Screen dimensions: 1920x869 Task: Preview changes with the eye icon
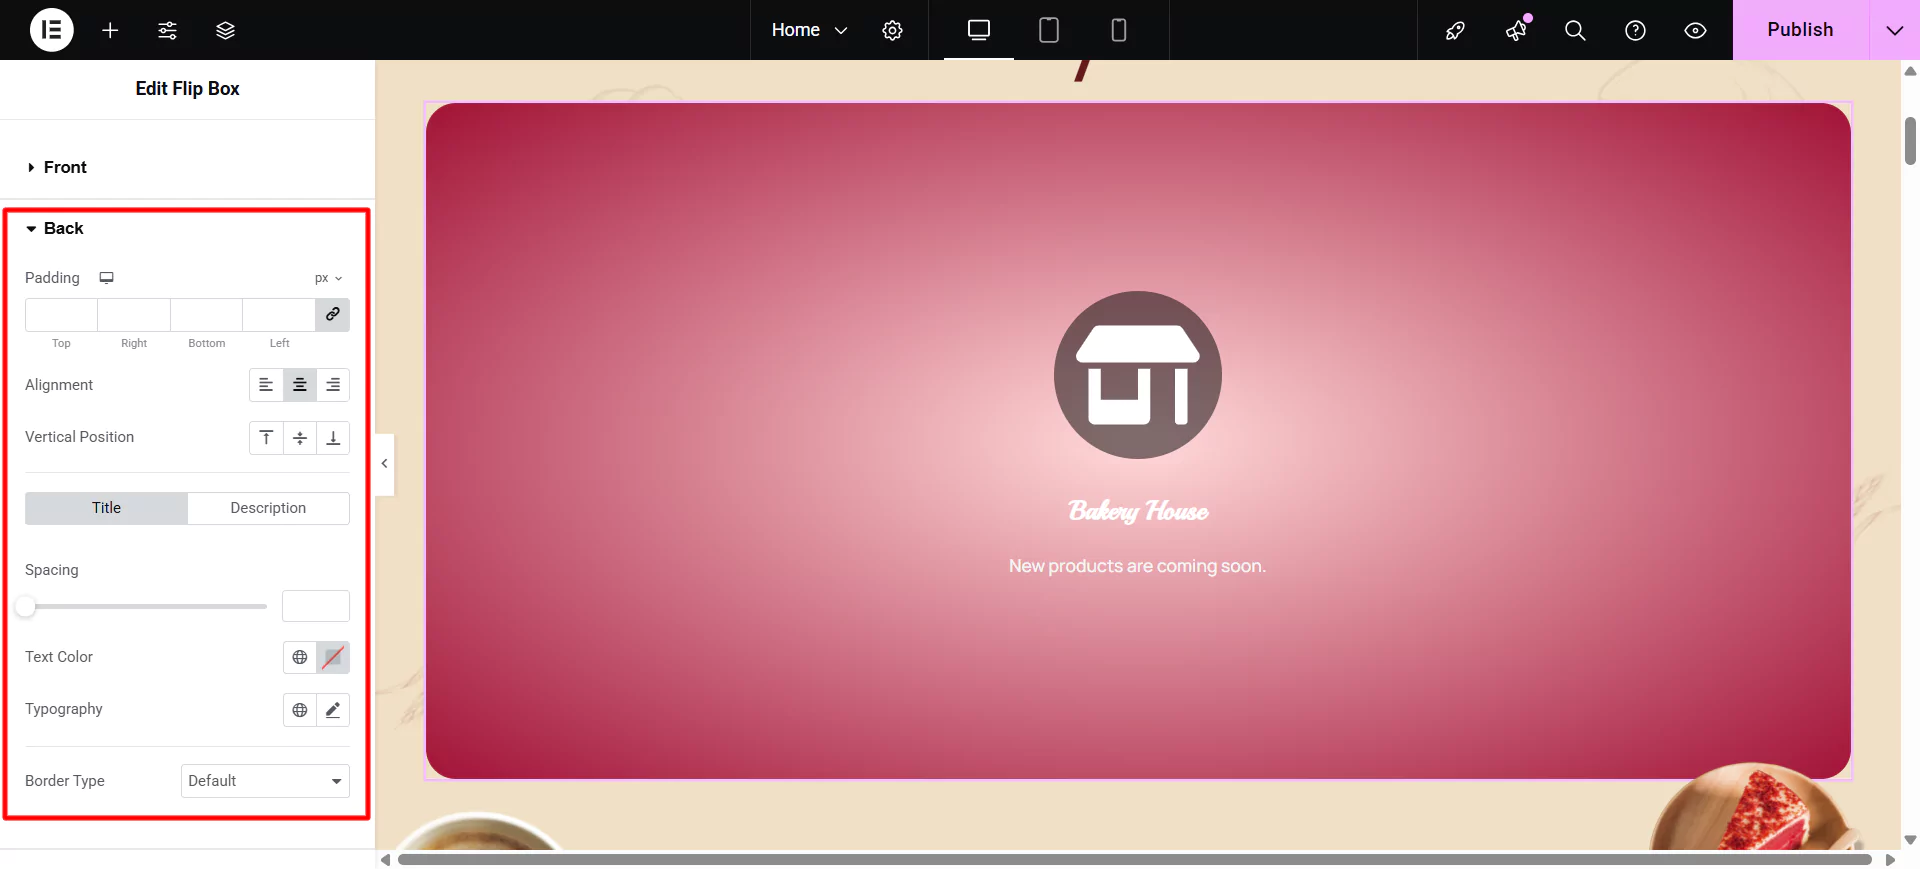pyautogui.click(x=1695, y=30)
